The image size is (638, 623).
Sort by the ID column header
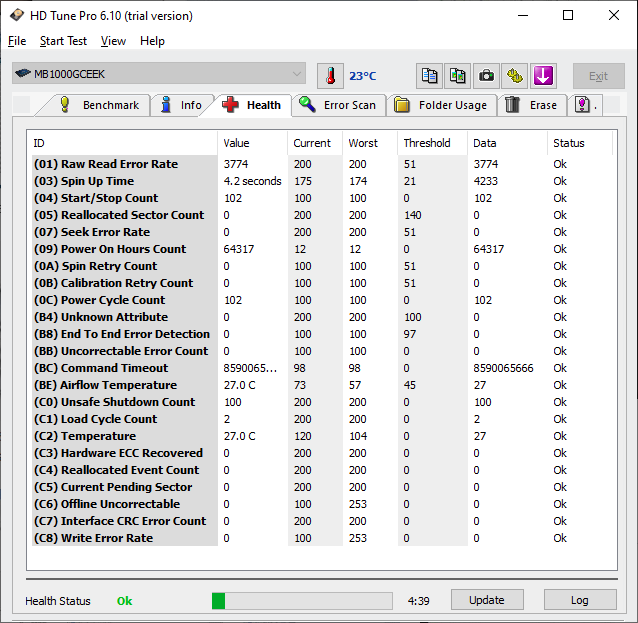pyautogui.click(x=124, y=143)
